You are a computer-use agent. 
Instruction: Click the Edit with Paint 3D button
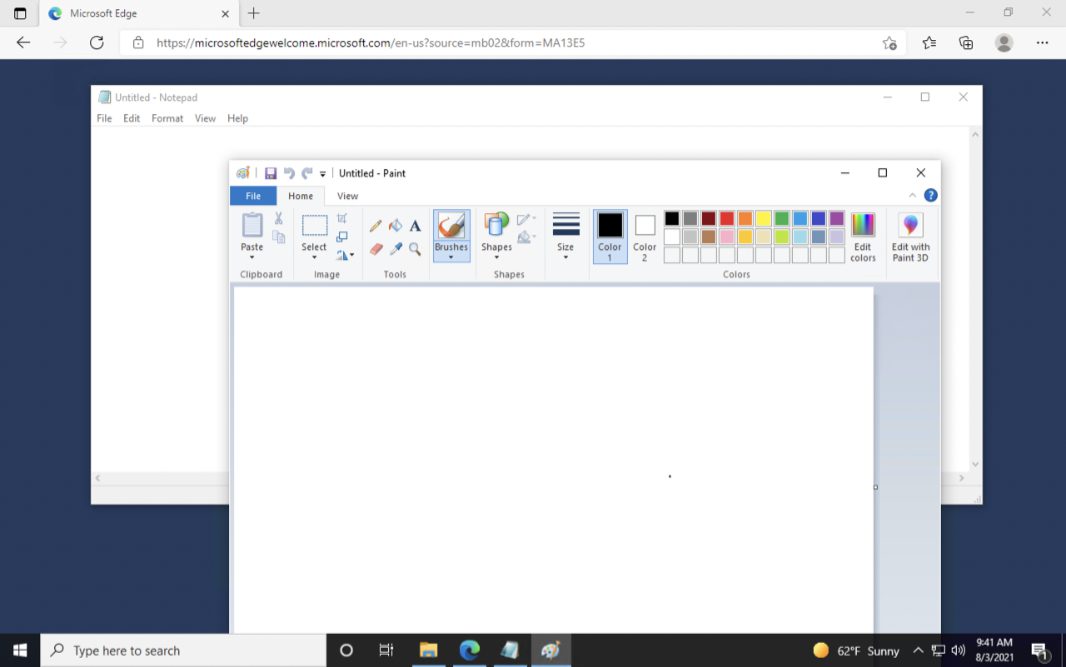(910, 237)
